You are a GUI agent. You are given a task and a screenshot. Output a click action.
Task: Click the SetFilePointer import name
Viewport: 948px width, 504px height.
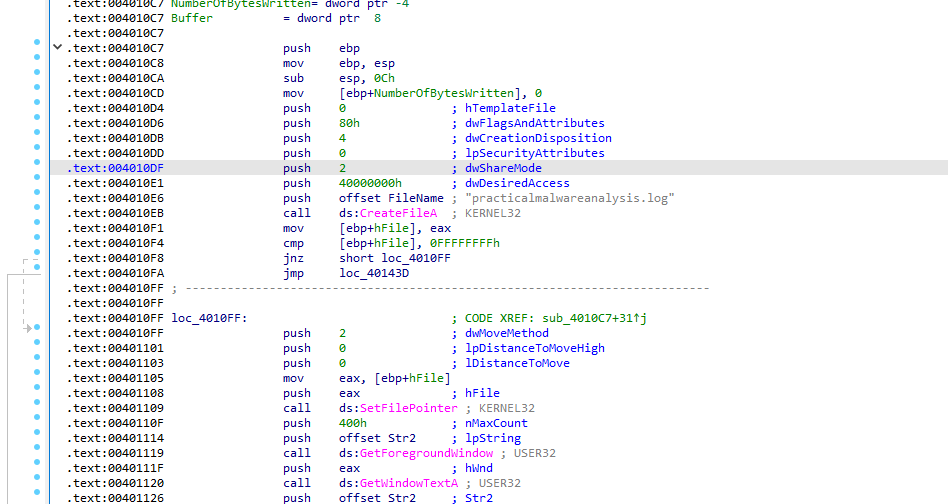[409, 409]
